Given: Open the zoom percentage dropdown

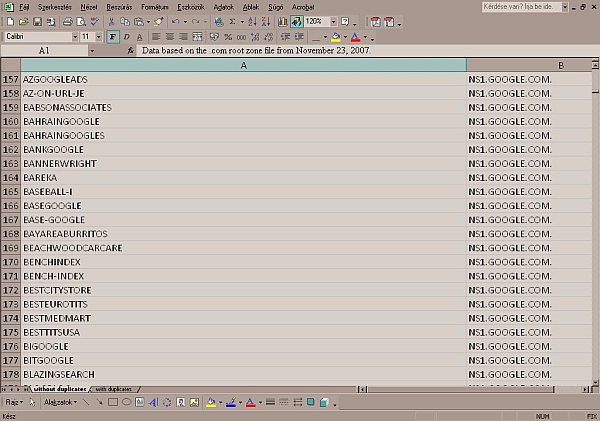Looking at the screenshot, I should 334,21.
